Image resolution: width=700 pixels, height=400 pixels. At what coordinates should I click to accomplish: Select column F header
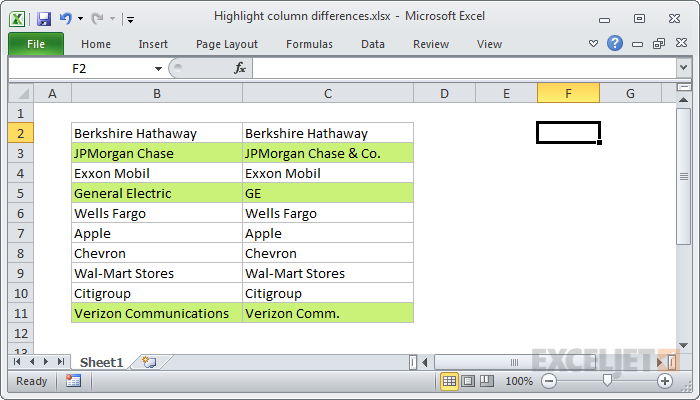pos(568,93)
